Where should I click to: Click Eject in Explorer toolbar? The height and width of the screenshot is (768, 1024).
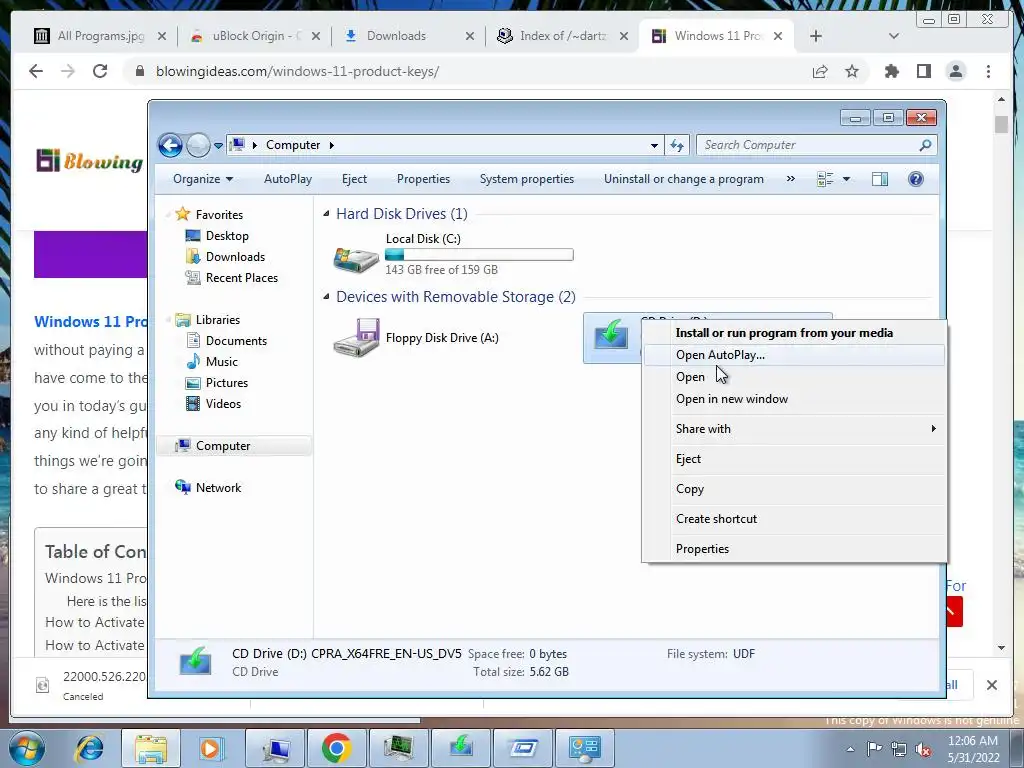click(x=354, y=179)
